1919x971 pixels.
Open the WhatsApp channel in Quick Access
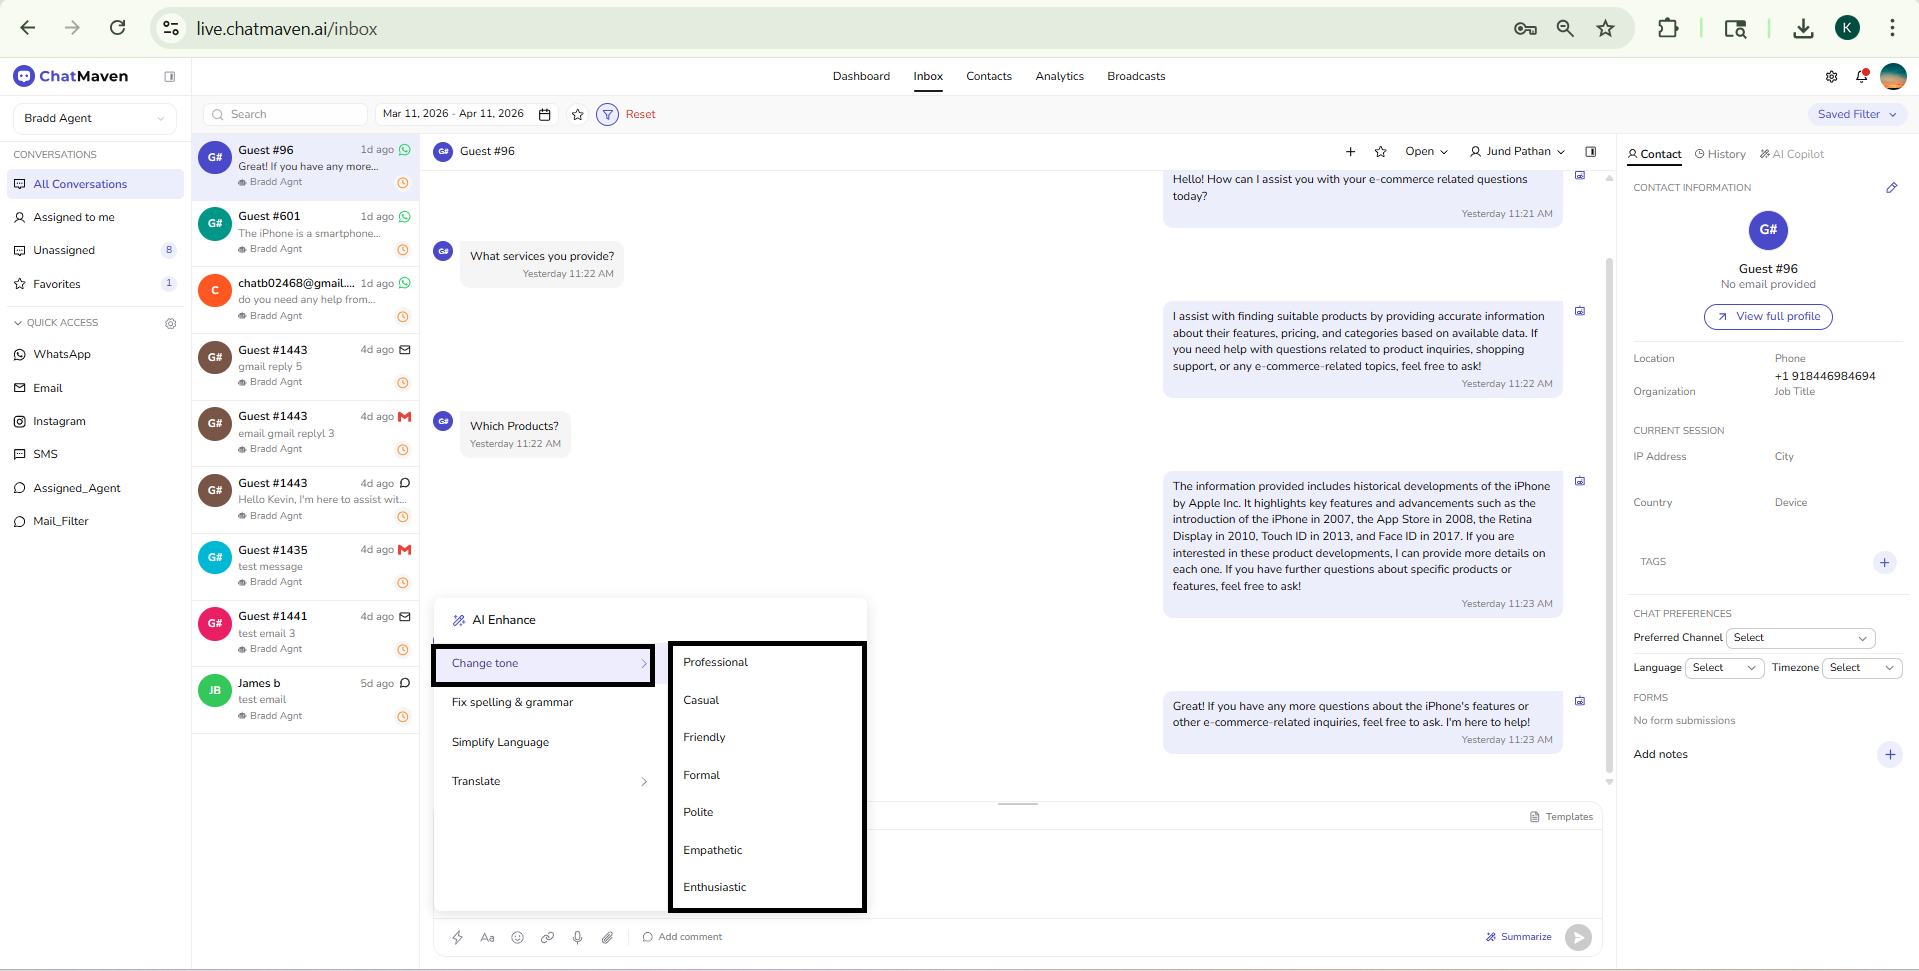tap(62, 354)
